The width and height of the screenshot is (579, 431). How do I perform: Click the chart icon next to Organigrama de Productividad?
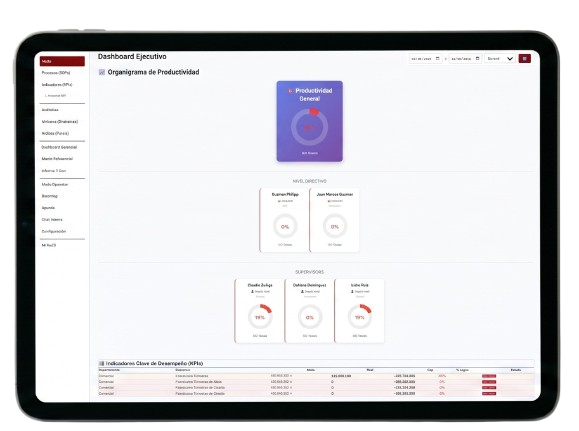click(102, 72)
